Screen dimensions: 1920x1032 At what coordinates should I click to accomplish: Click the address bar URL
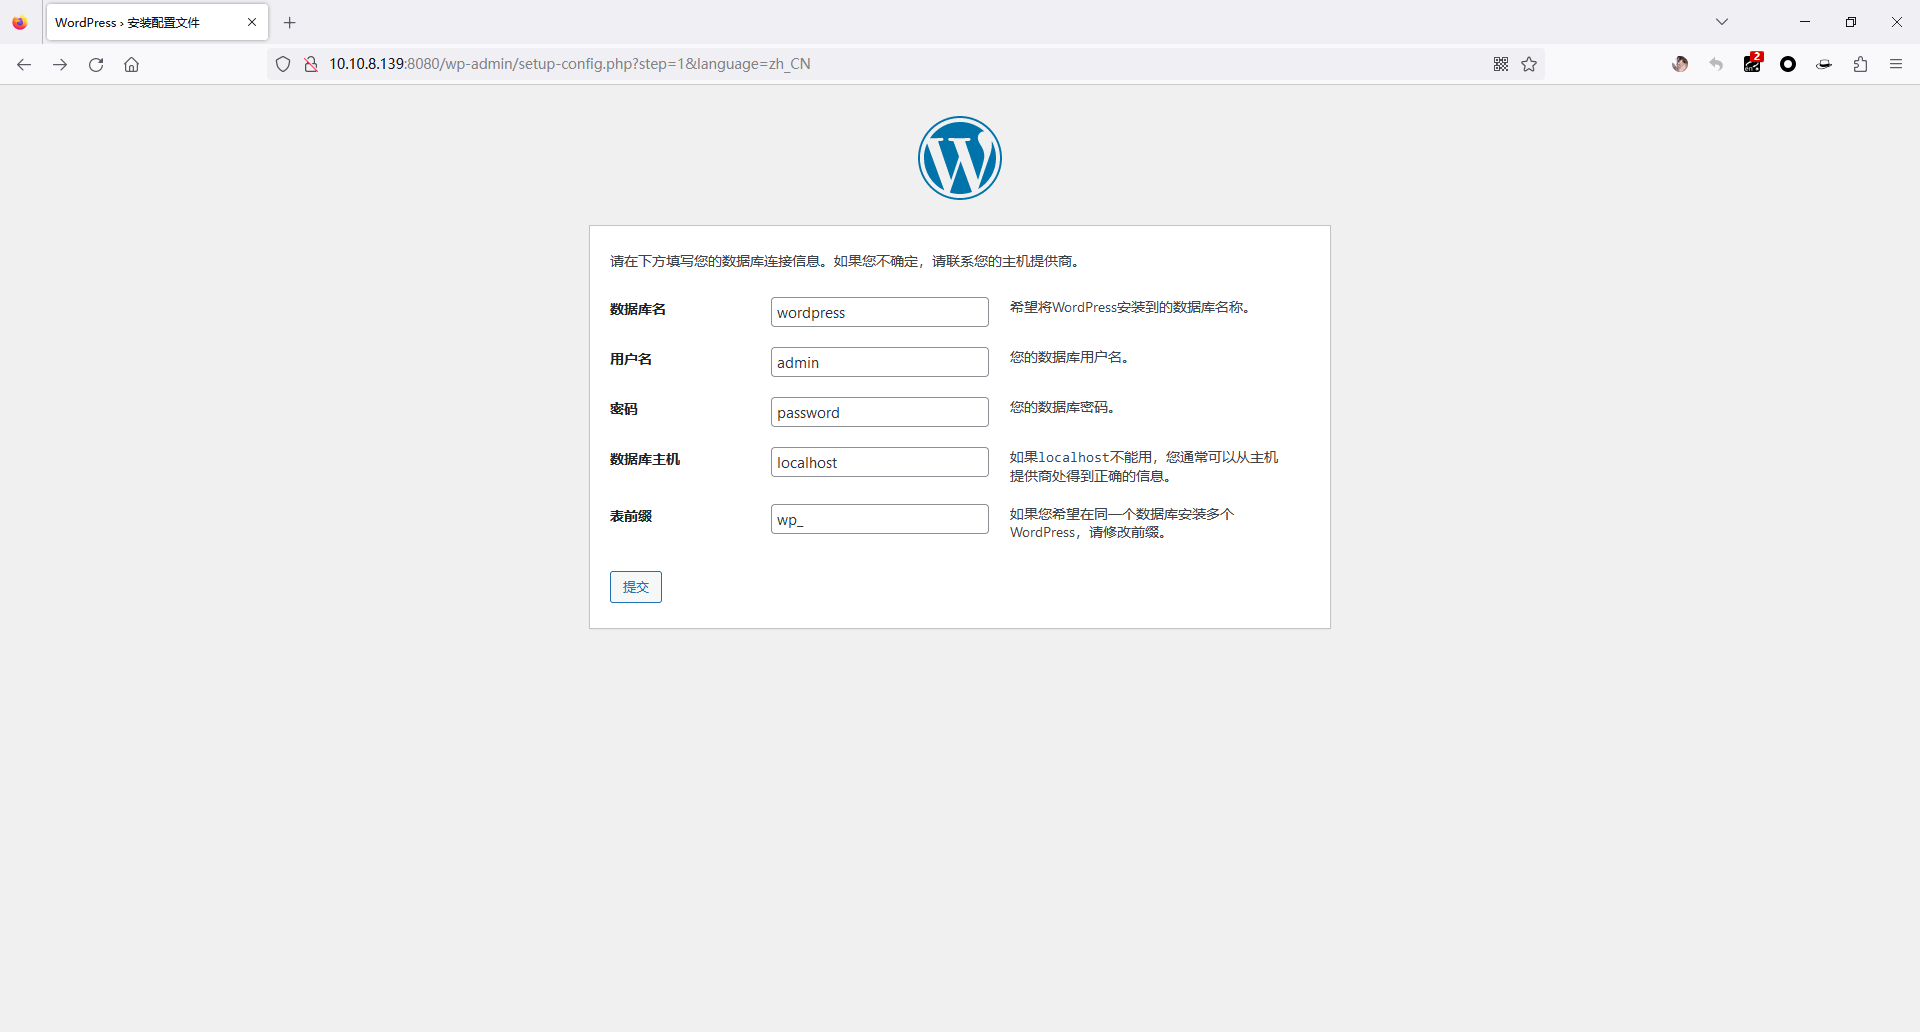(570, 64)
